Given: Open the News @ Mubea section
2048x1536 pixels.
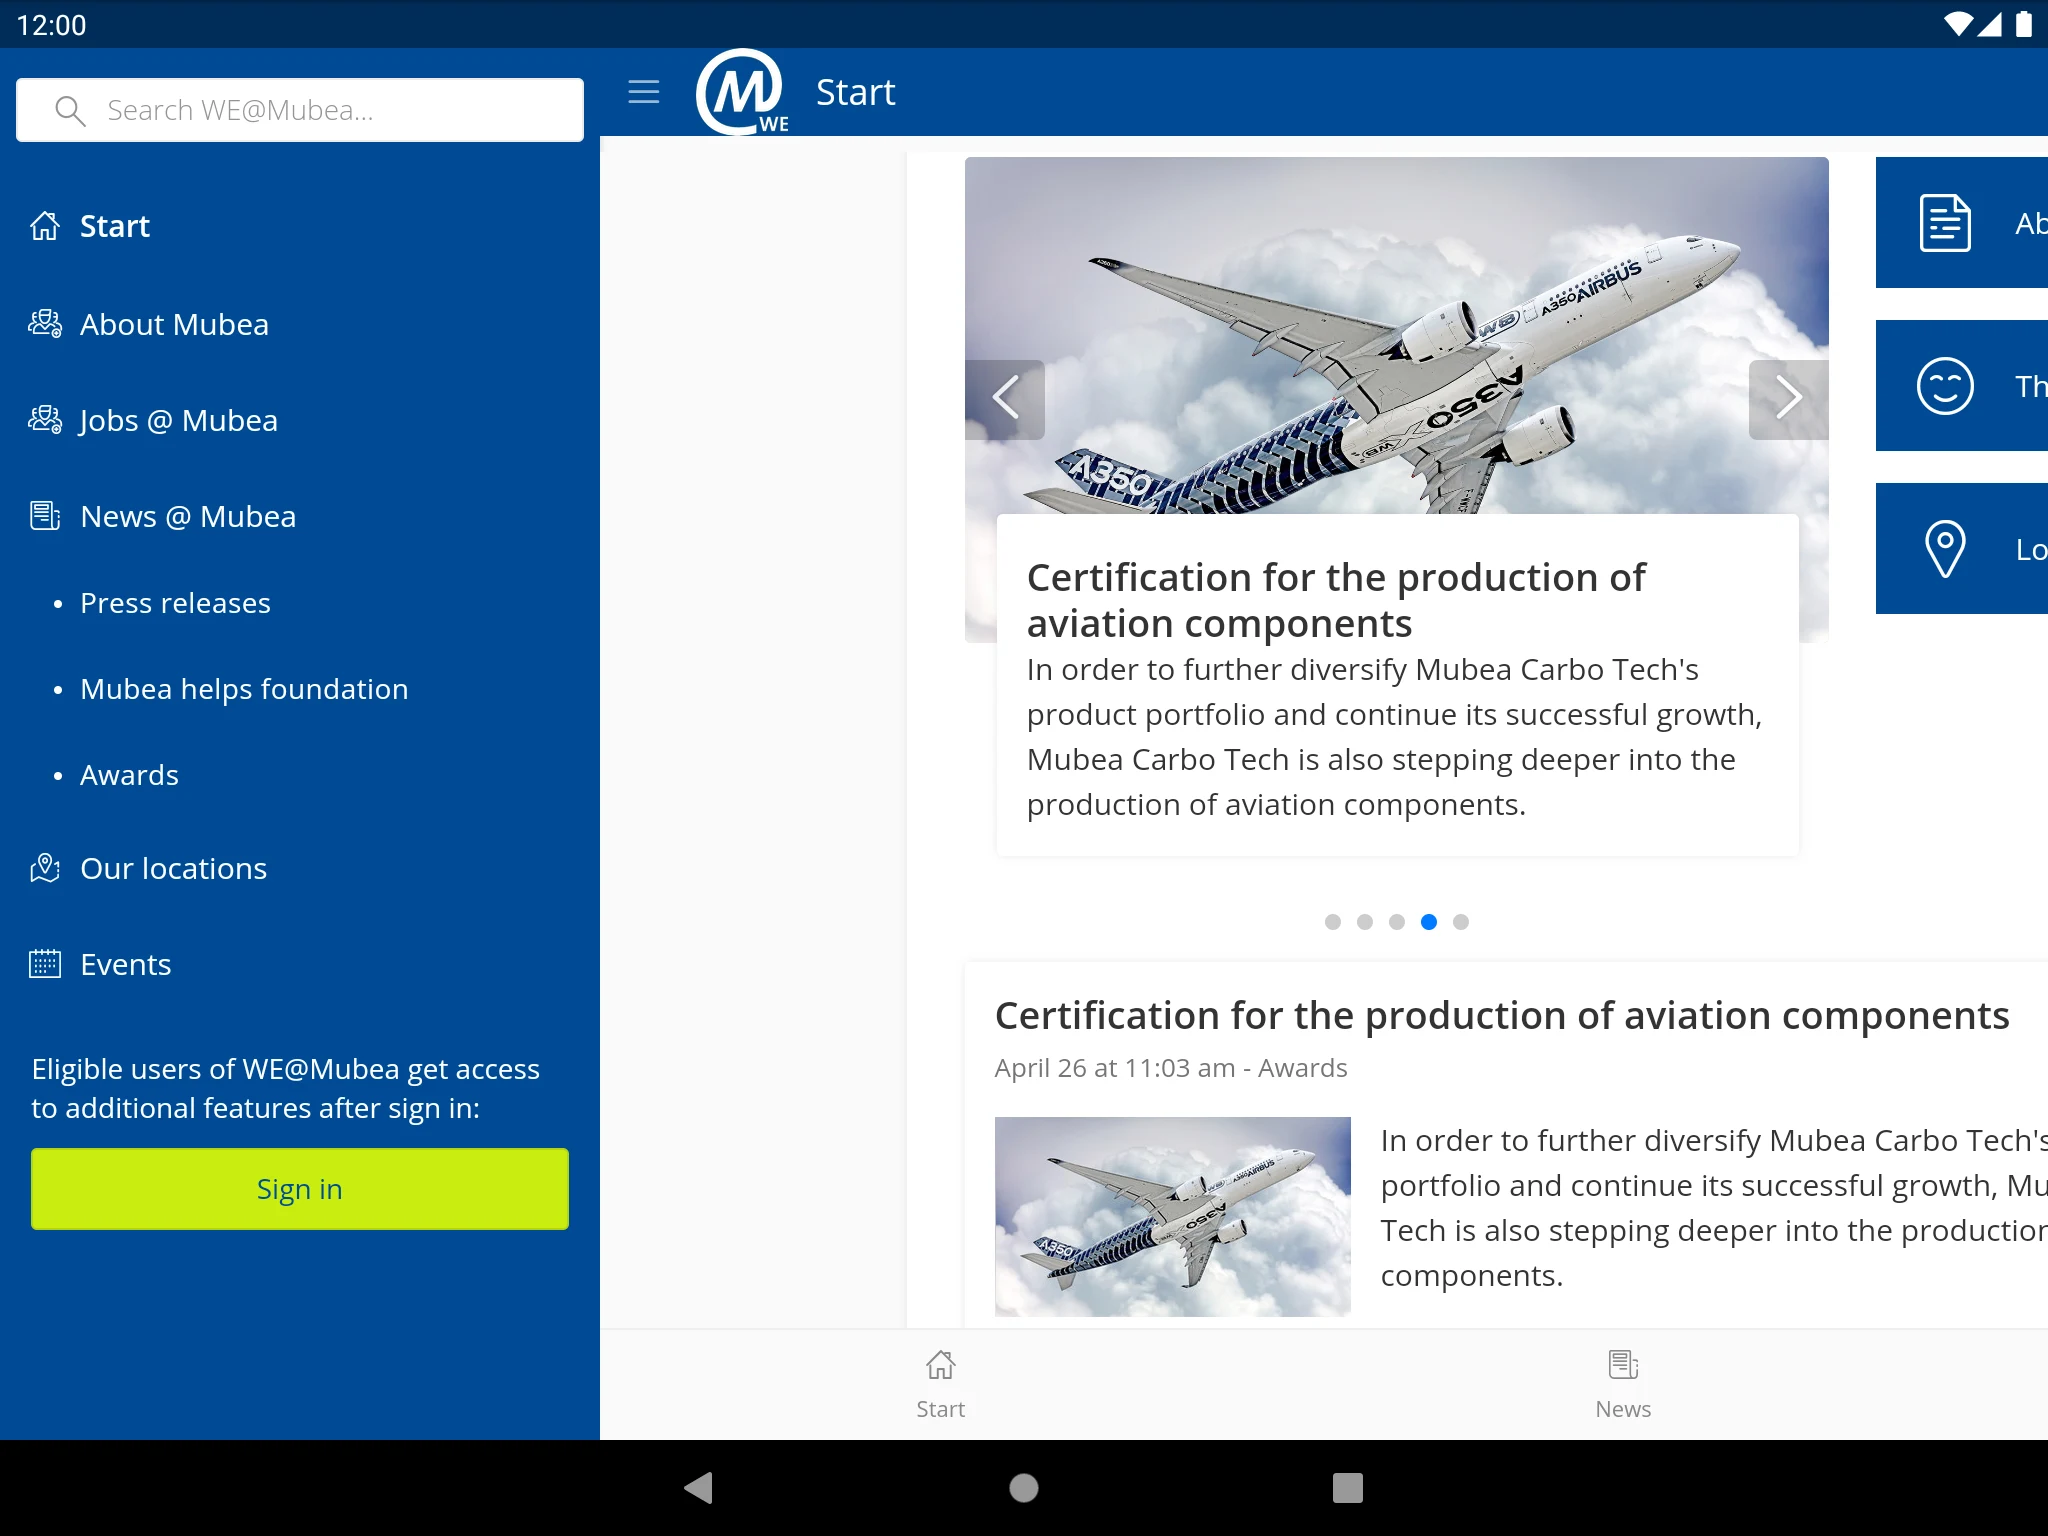Looking at the screenshot, I should coord(188,516).
